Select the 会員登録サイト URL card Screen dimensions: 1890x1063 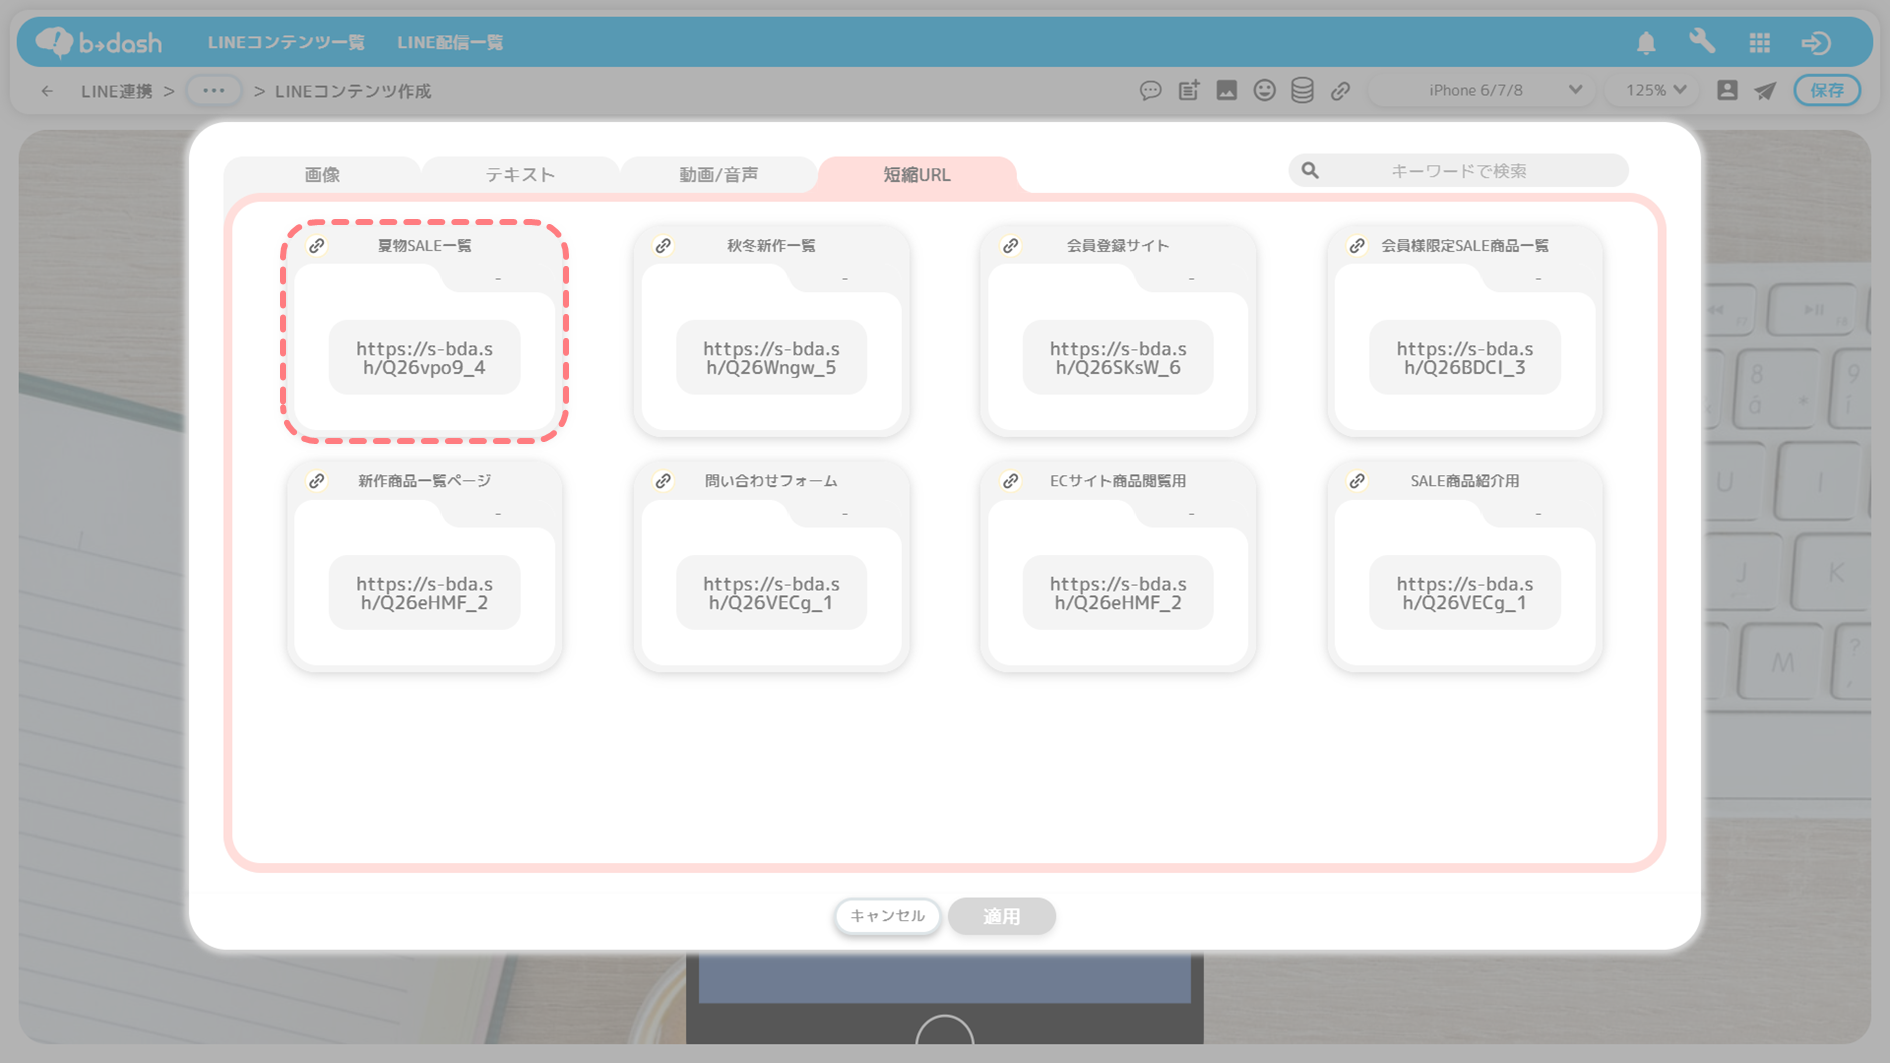click(1118, 331)
